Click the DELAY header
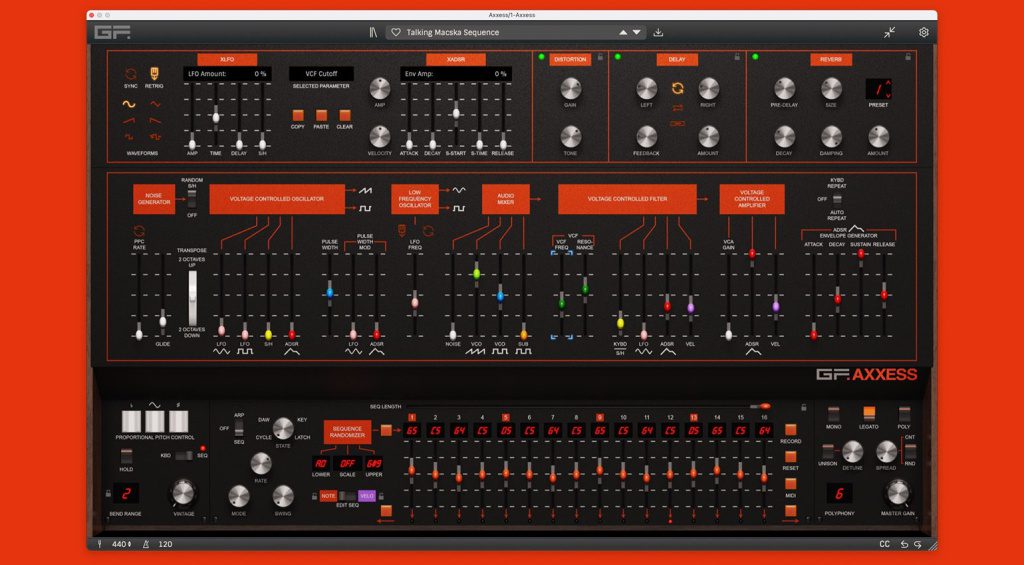Screen dimensions: 1024x565 coord(677,59)
